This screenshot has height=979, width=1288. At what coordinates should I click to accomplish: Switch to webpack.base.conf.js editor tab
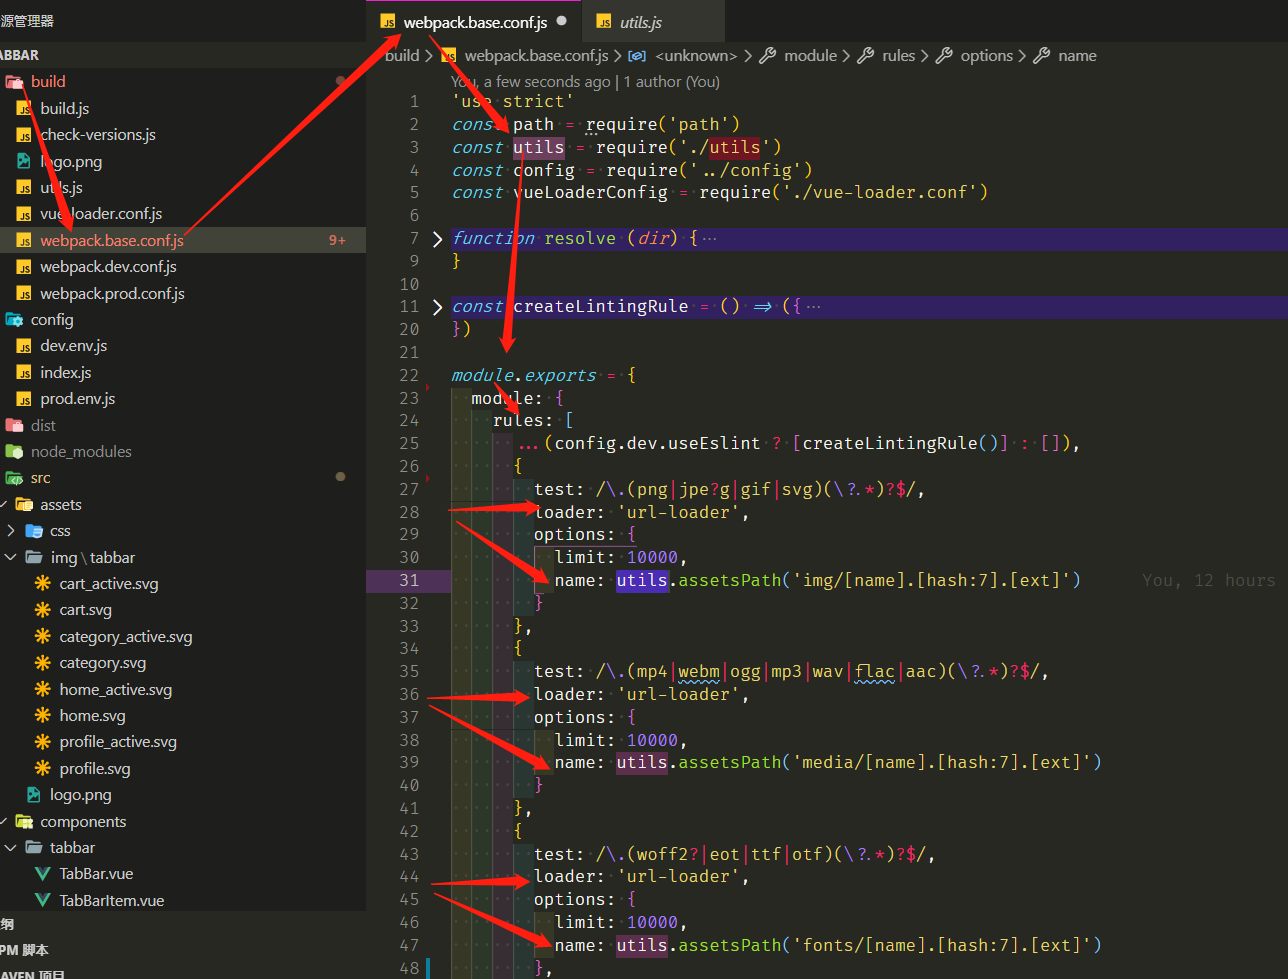[474, 21]
